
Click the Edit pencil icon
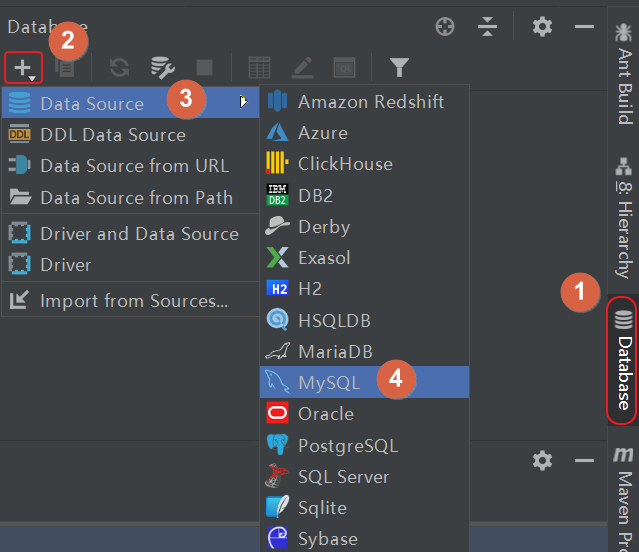pos(303,68)
